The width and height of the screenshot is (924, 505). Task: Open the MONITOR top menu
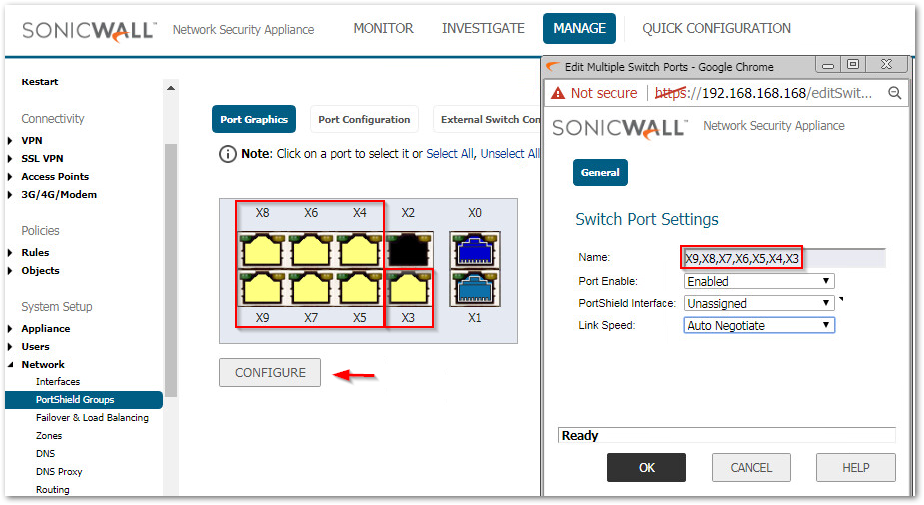point(384,28)
